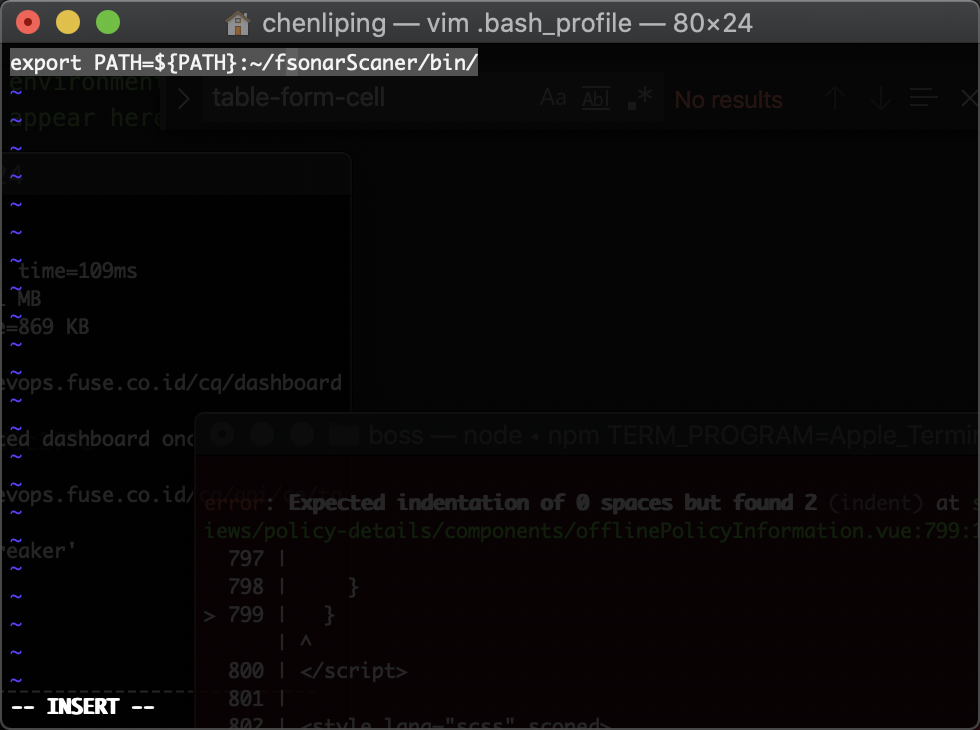The image size is (980, 730).
Task: Click the 'No results' search status text
Action: [728, 100]
